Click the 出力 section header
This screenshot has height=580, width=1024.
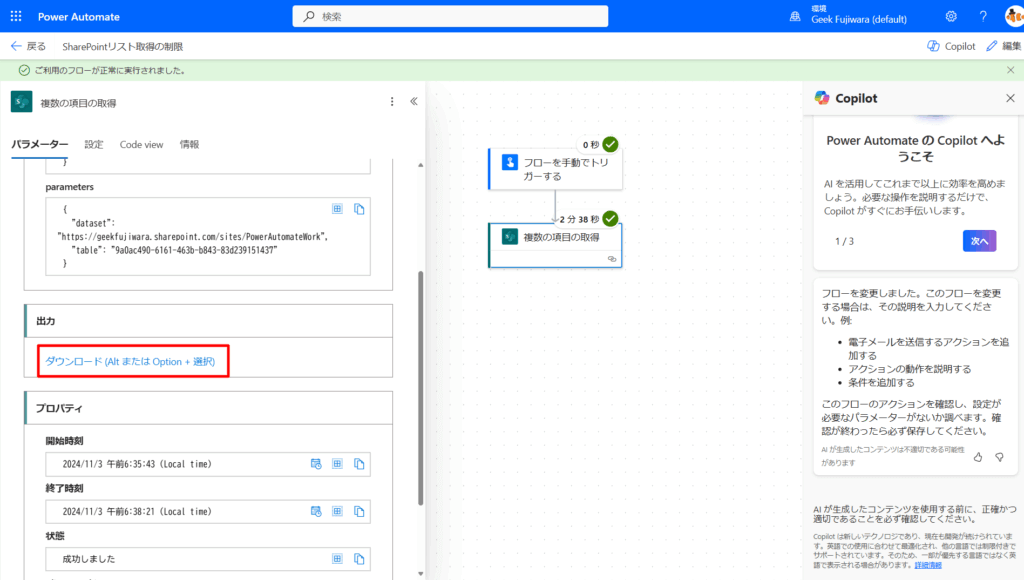click(209, 321)
